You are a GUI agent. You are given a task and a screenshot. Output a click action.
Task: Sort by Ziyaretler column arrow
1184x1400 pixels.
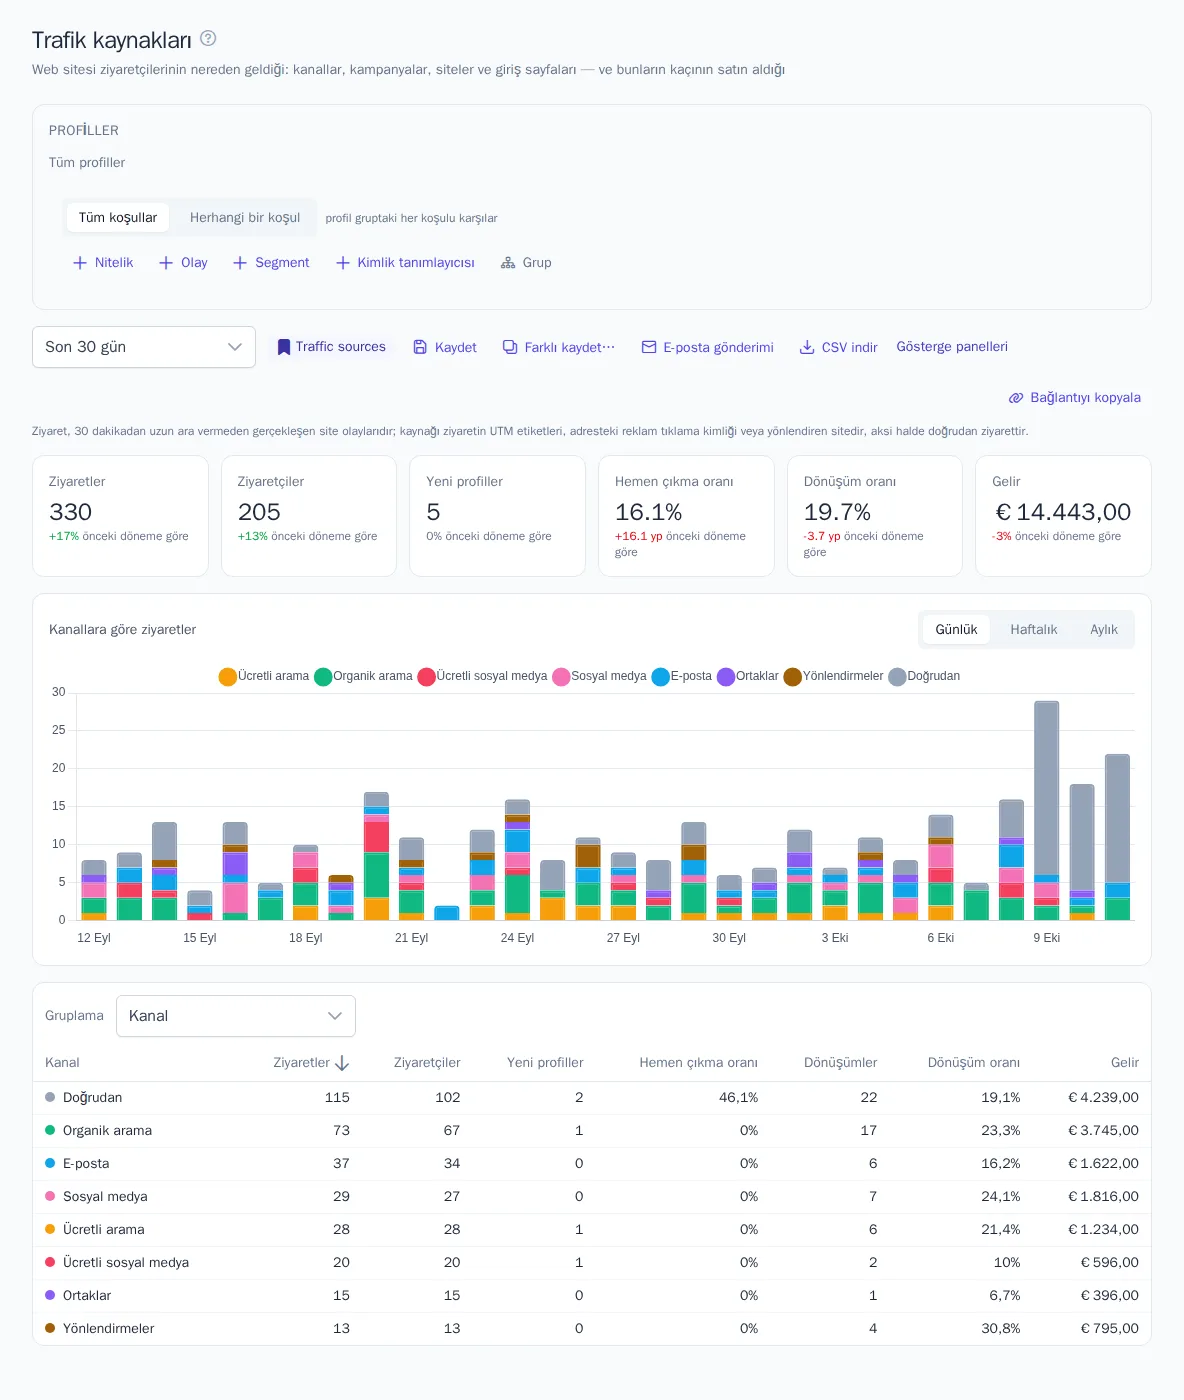342,1063
